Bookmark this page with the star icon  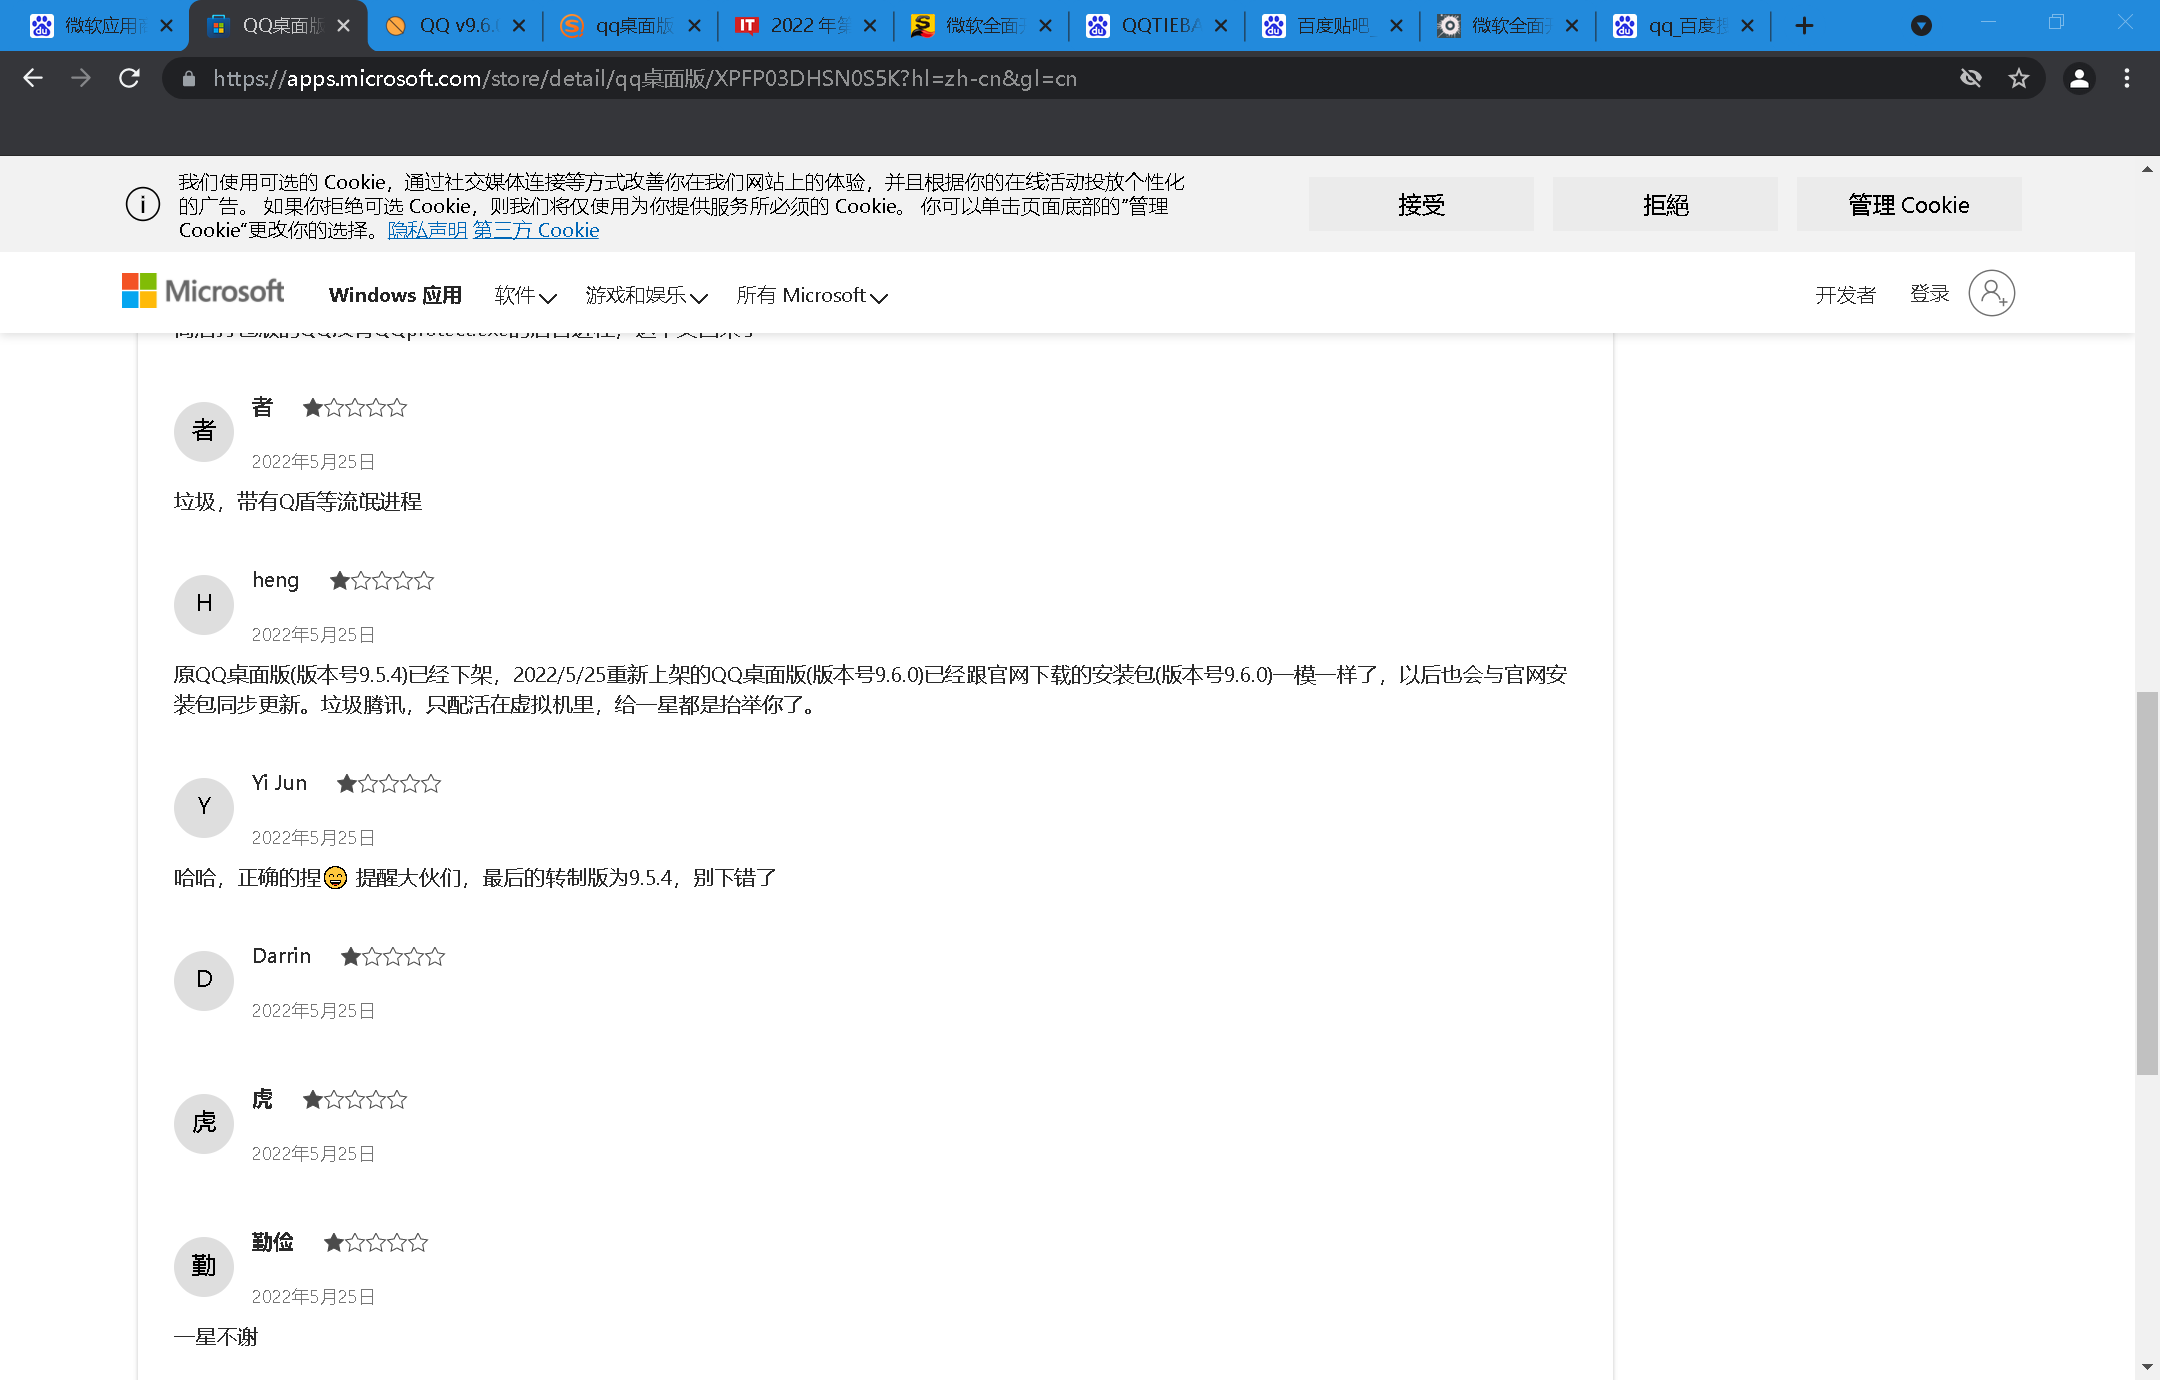[2019, 78]
